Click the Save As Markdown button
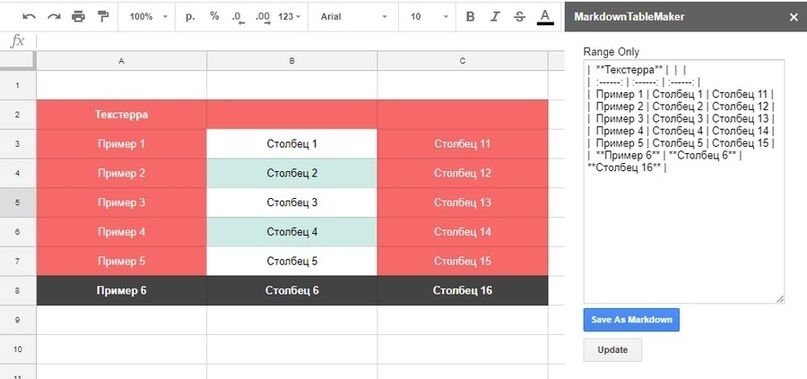 coord(631,320)
